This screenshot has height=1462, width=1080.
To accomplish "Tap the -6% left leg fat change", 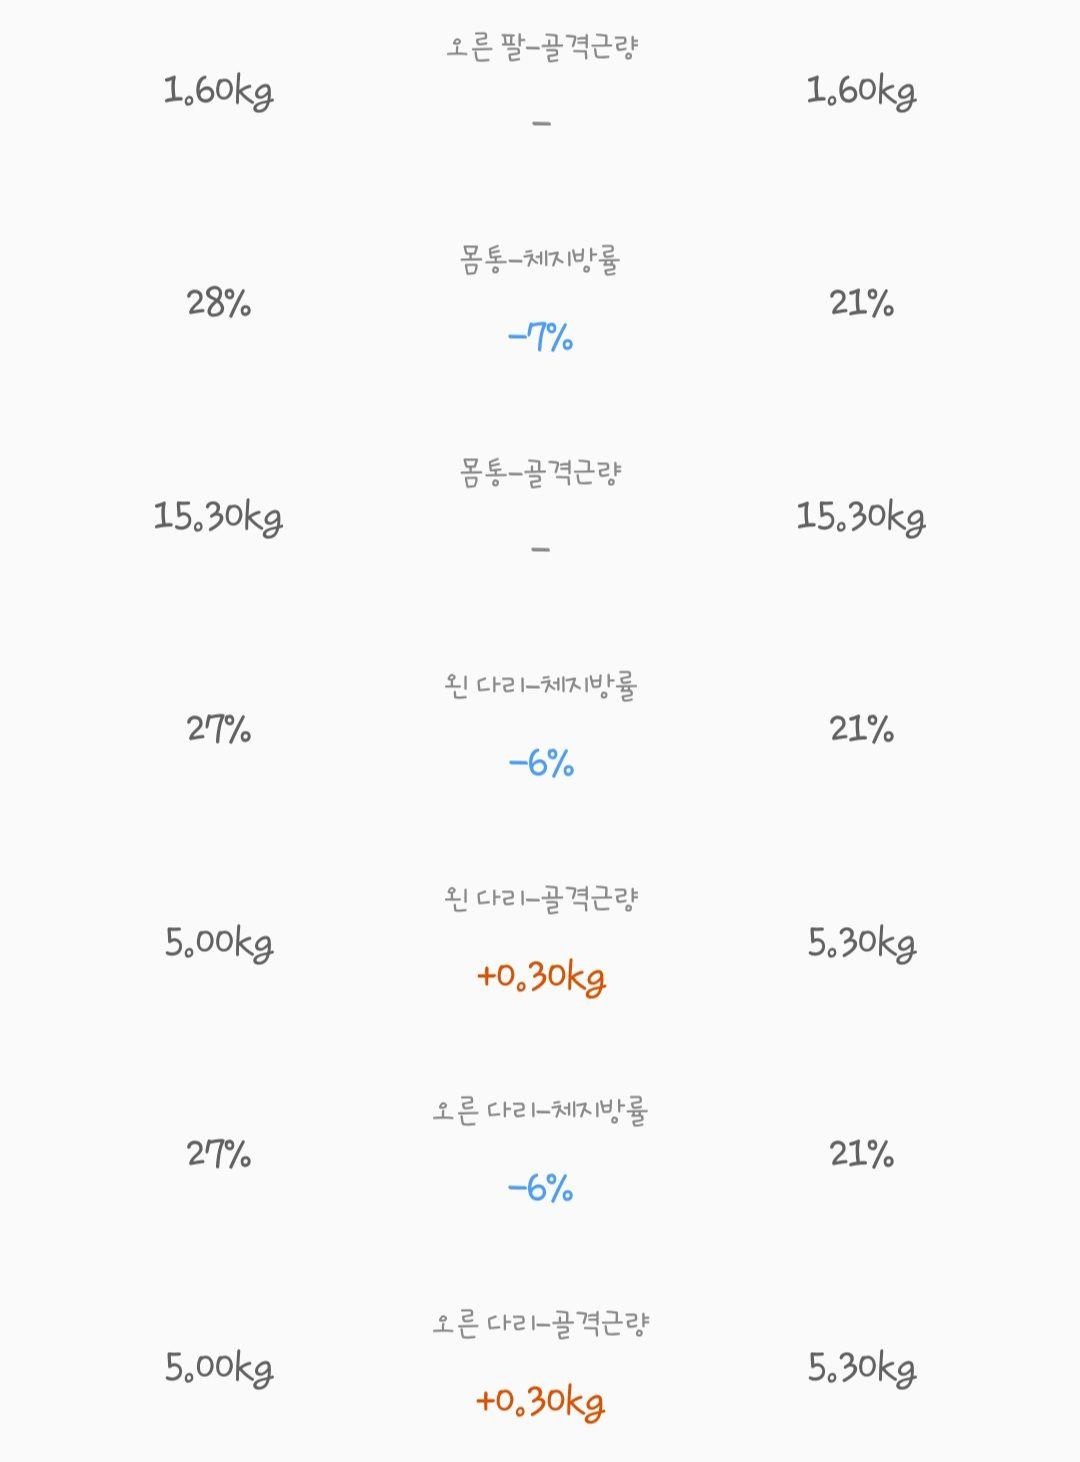I will click(541, 764).
